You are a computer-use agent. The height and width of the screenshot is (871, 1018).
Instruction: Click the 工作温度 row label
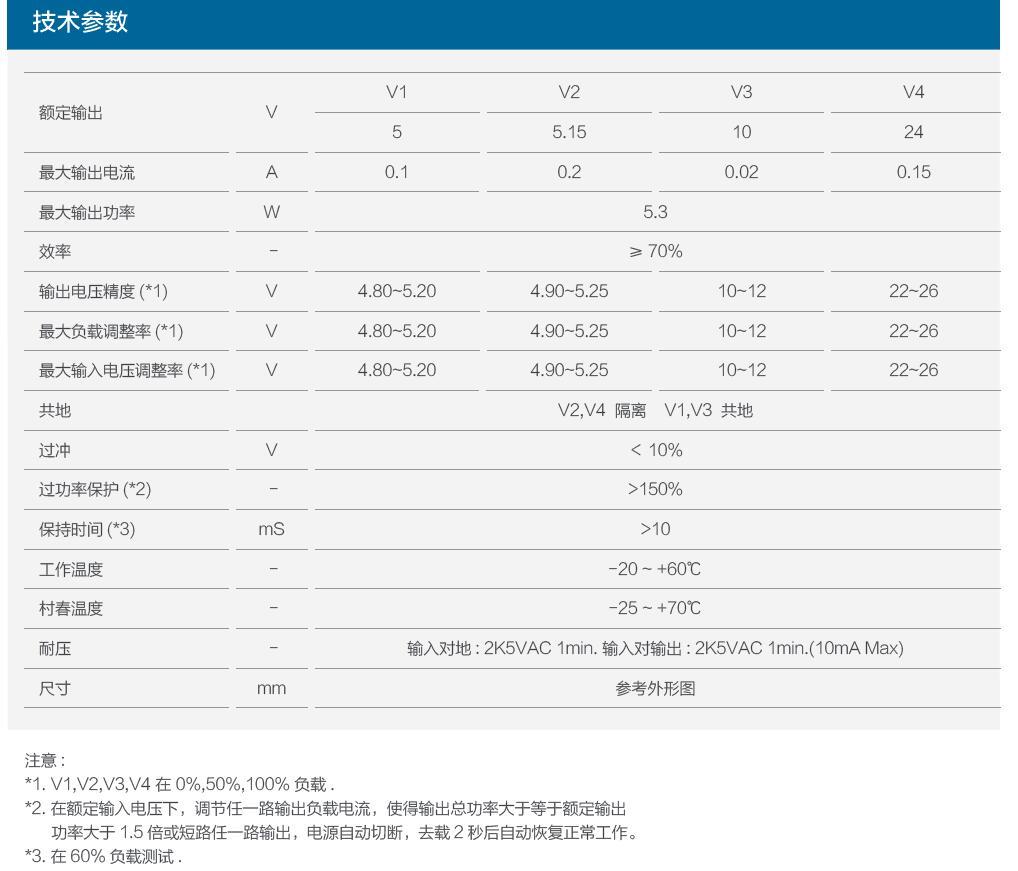pyautogui.click(x=71, y=570)
